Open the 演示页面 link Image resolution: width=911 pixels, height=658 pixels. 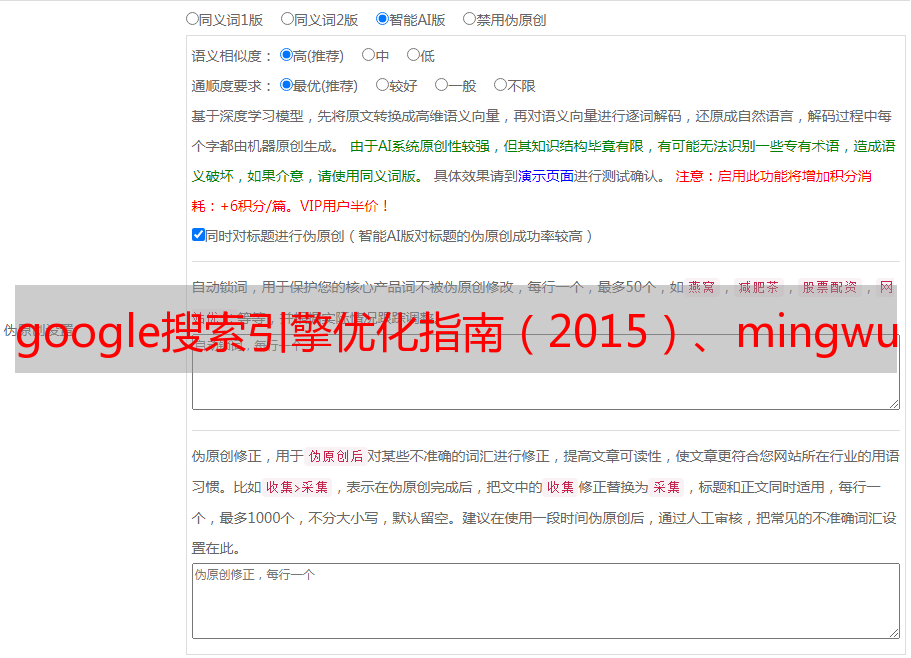click(x=546, y=176)
